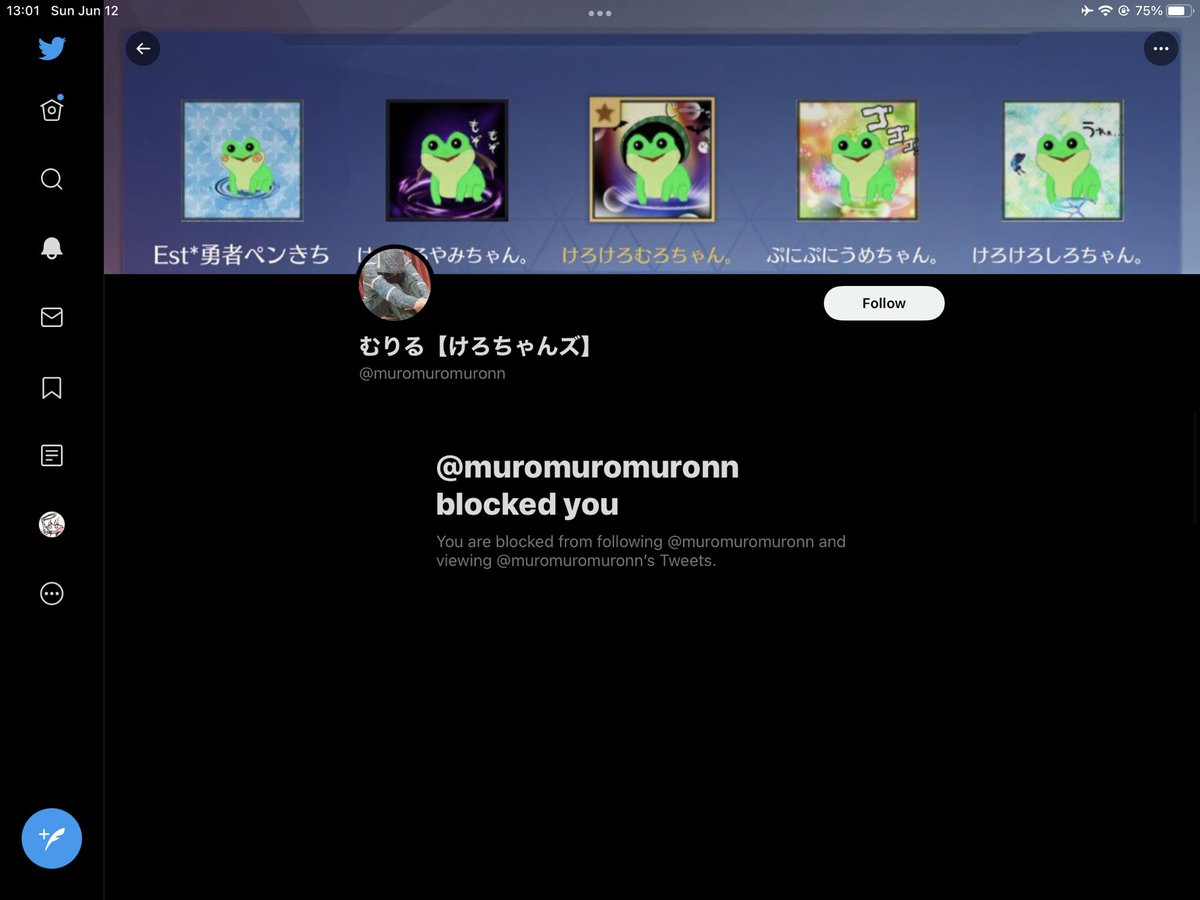Open own profile avatar in sidebar

[52, 524]
